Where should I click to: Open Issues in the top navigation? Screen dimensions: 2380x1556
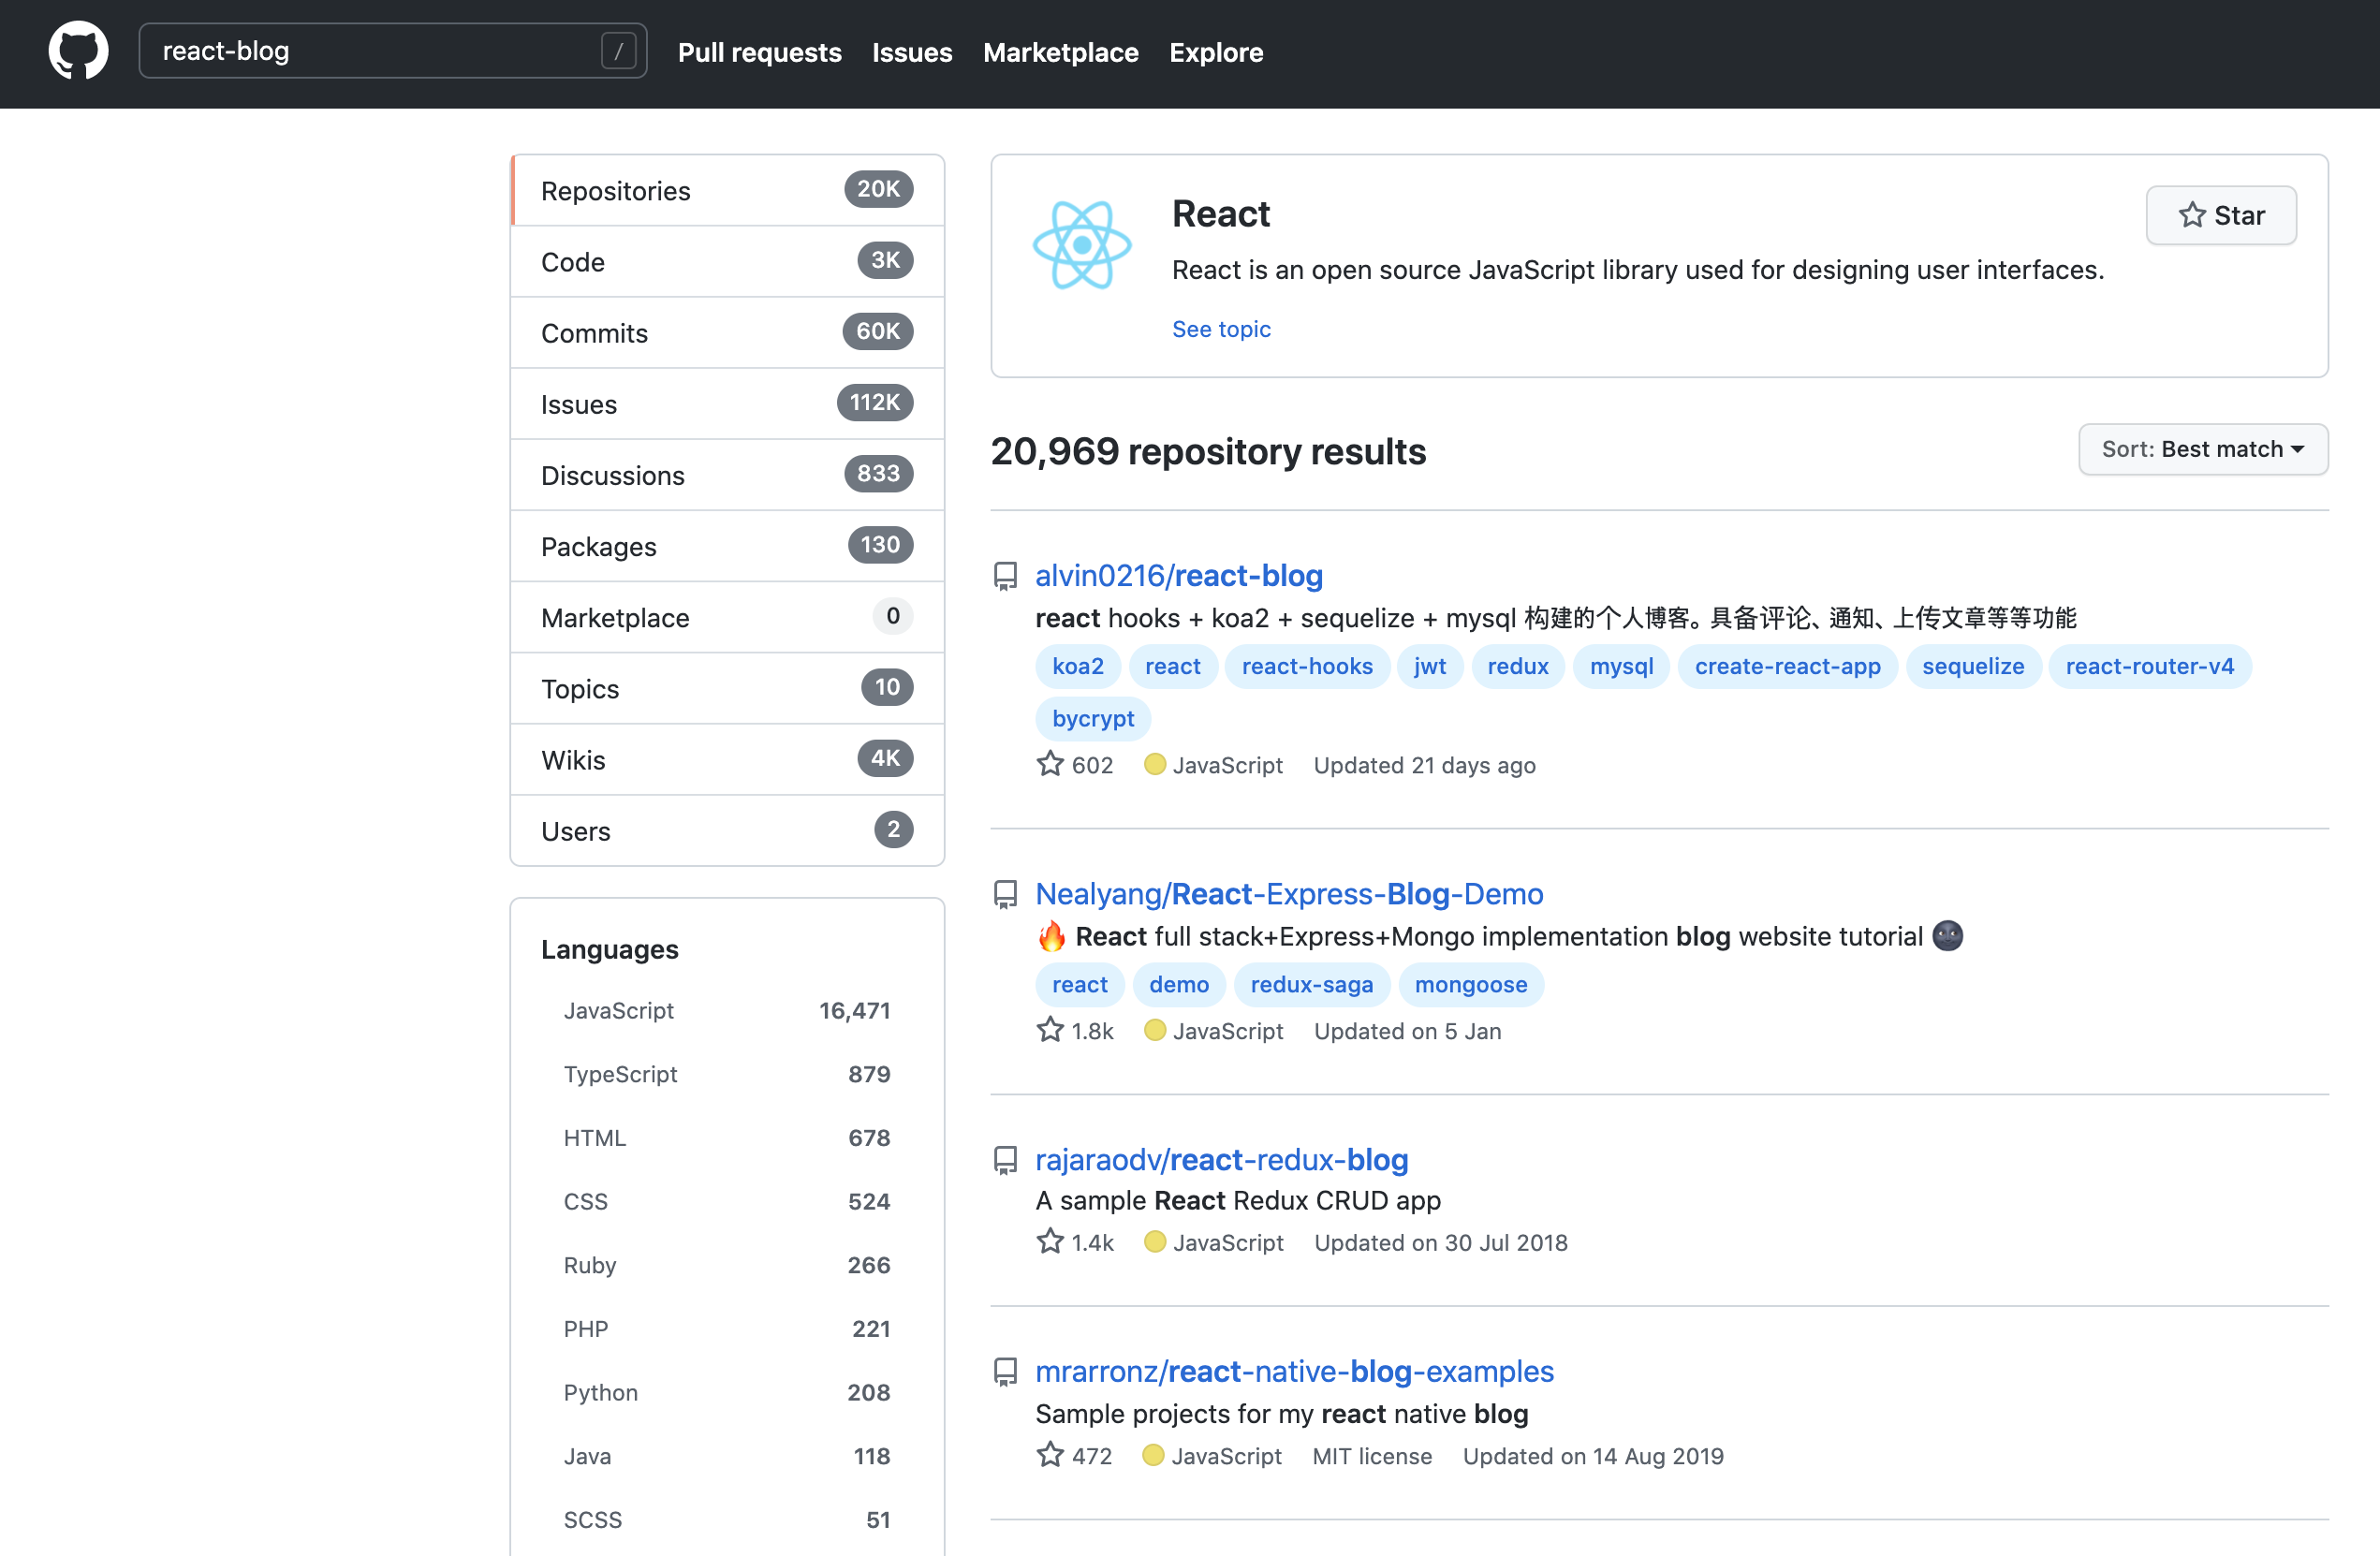912,52
